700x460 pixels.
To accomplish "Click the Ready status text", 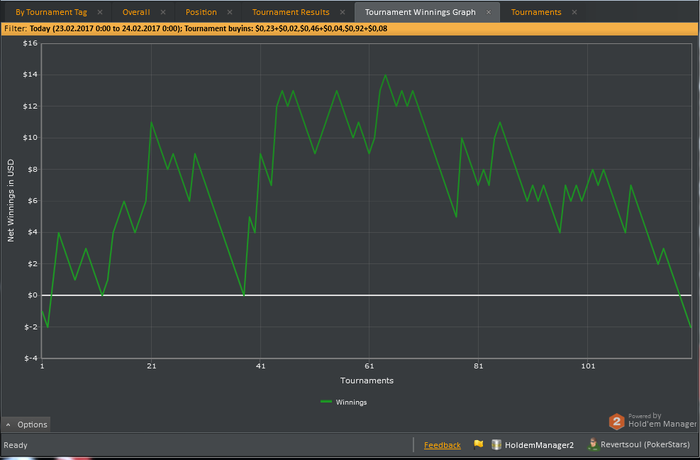I will (16, 445).
